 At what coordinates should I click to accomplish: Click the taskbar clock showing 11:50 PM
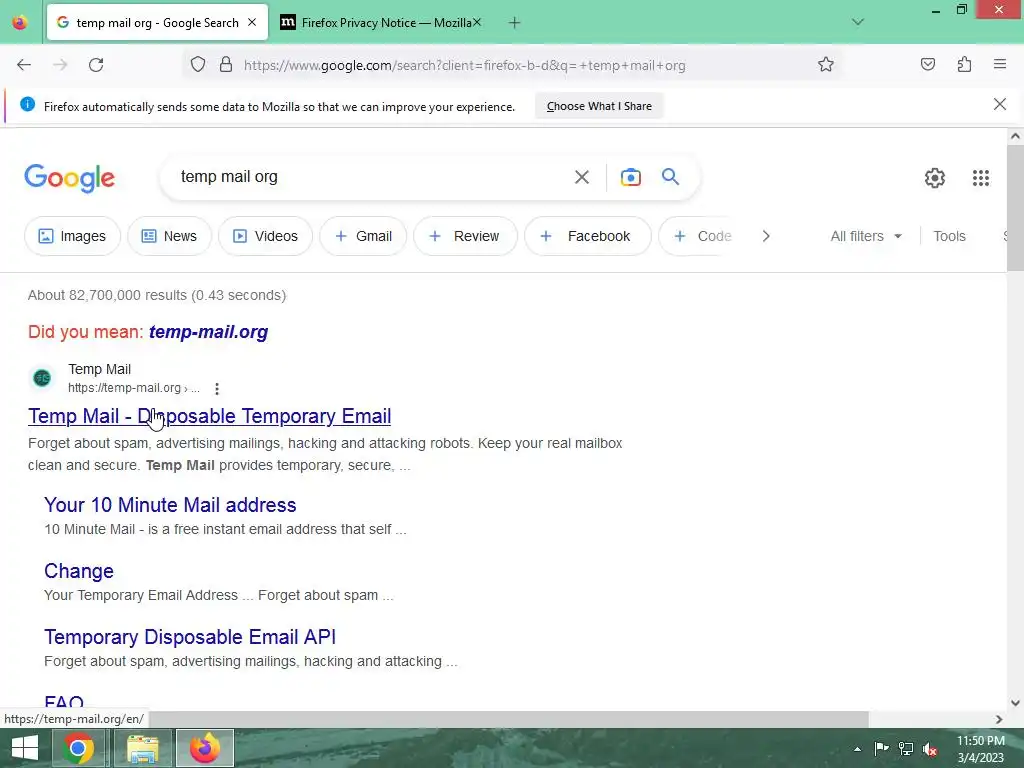tap(980, 748)
